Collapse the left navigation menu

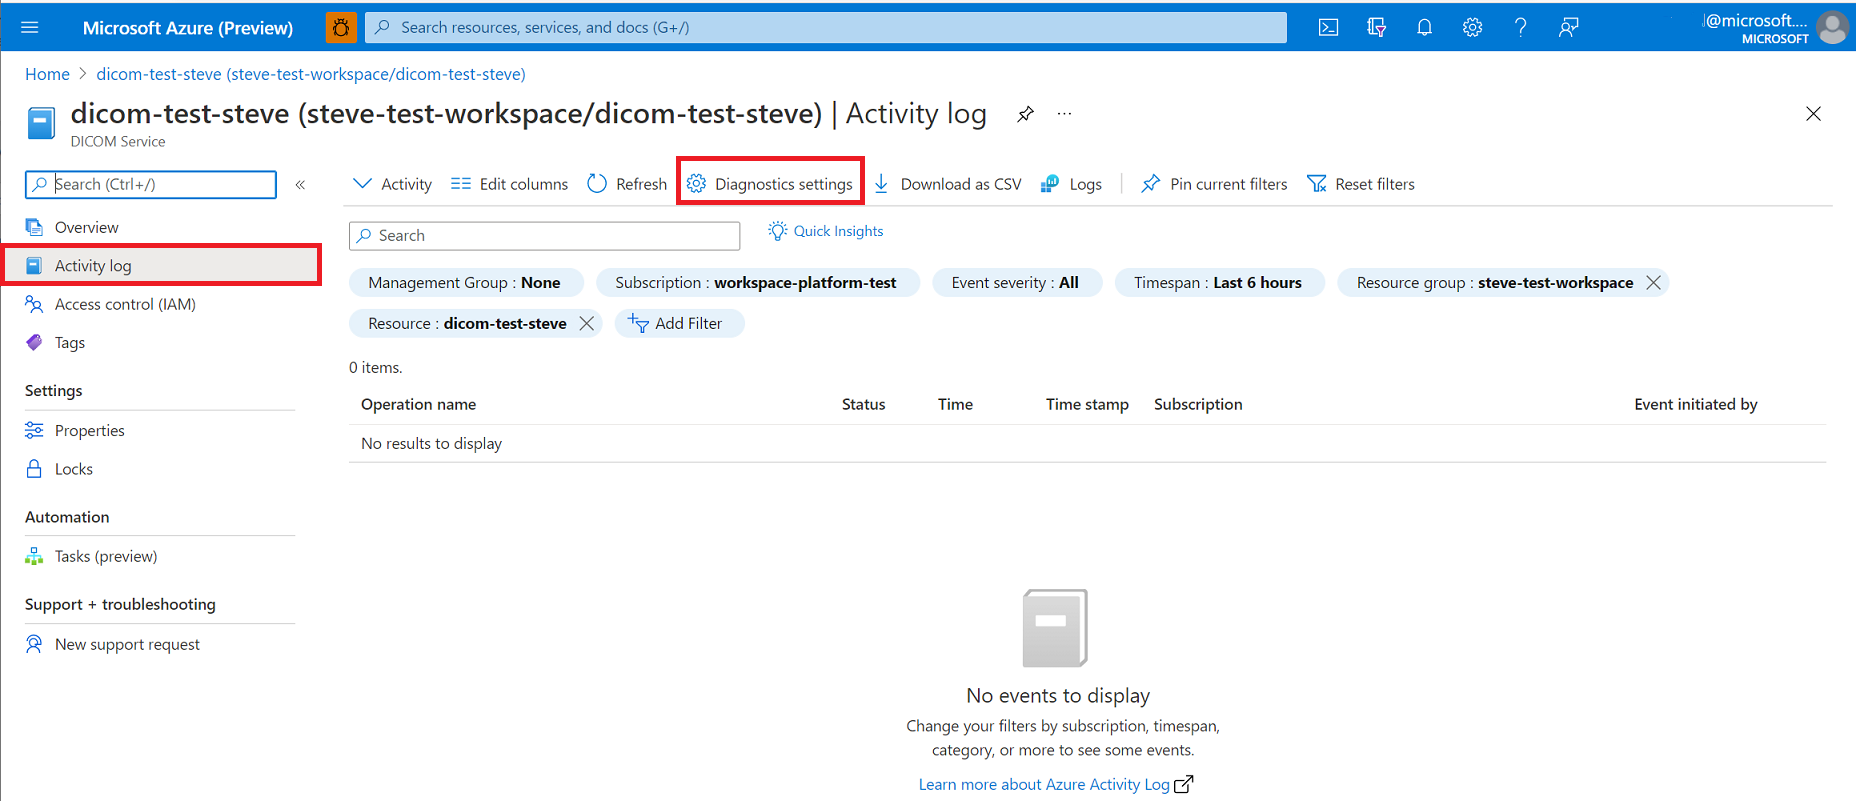pyautogui.click(x=300, y=184)
